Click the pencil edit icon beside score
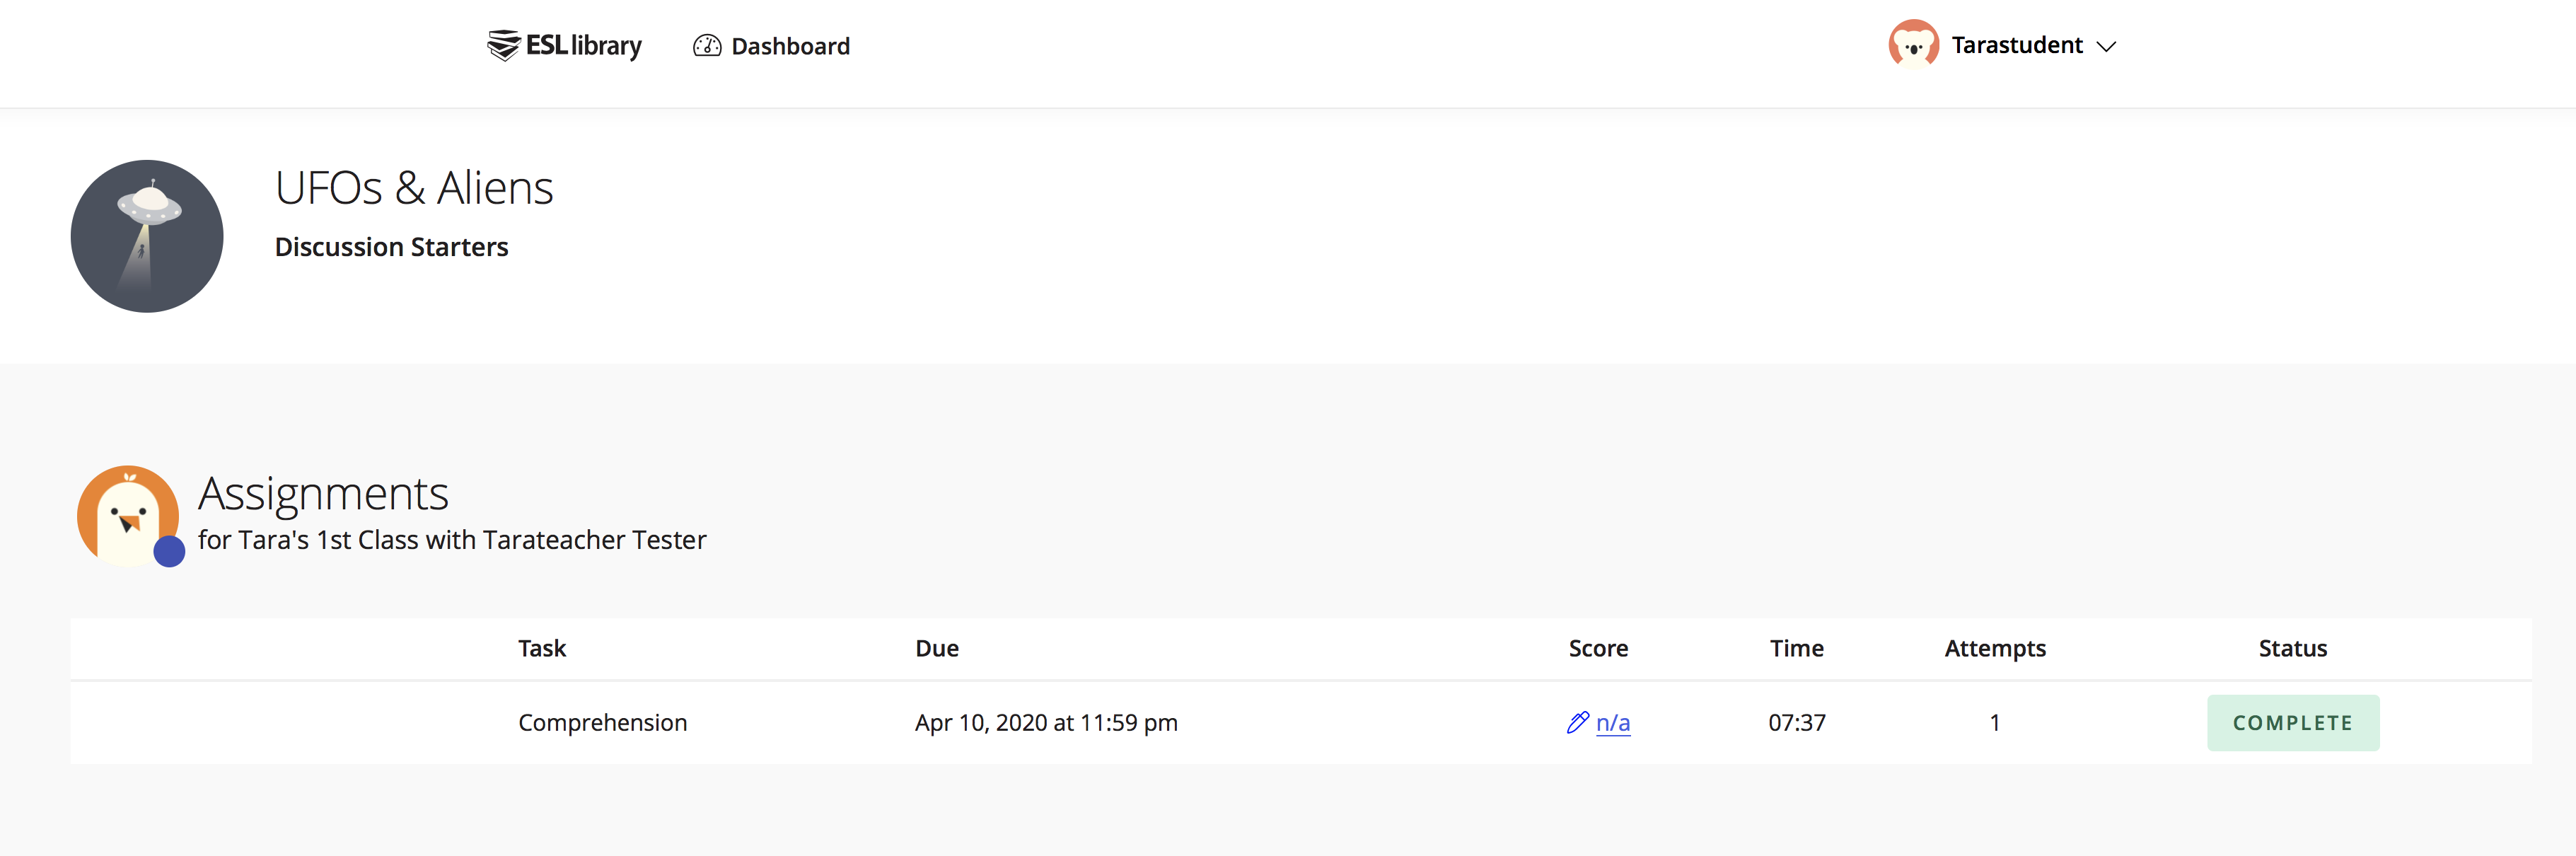This screenshot has width=2576, height=856. (x=1577, y=722)
